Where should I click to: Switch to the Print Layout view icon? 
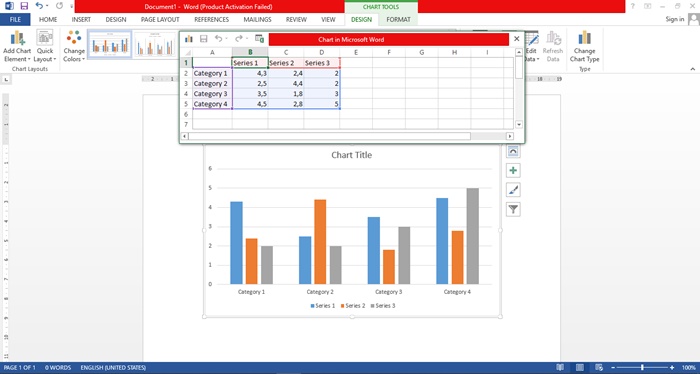click(579, 367)
